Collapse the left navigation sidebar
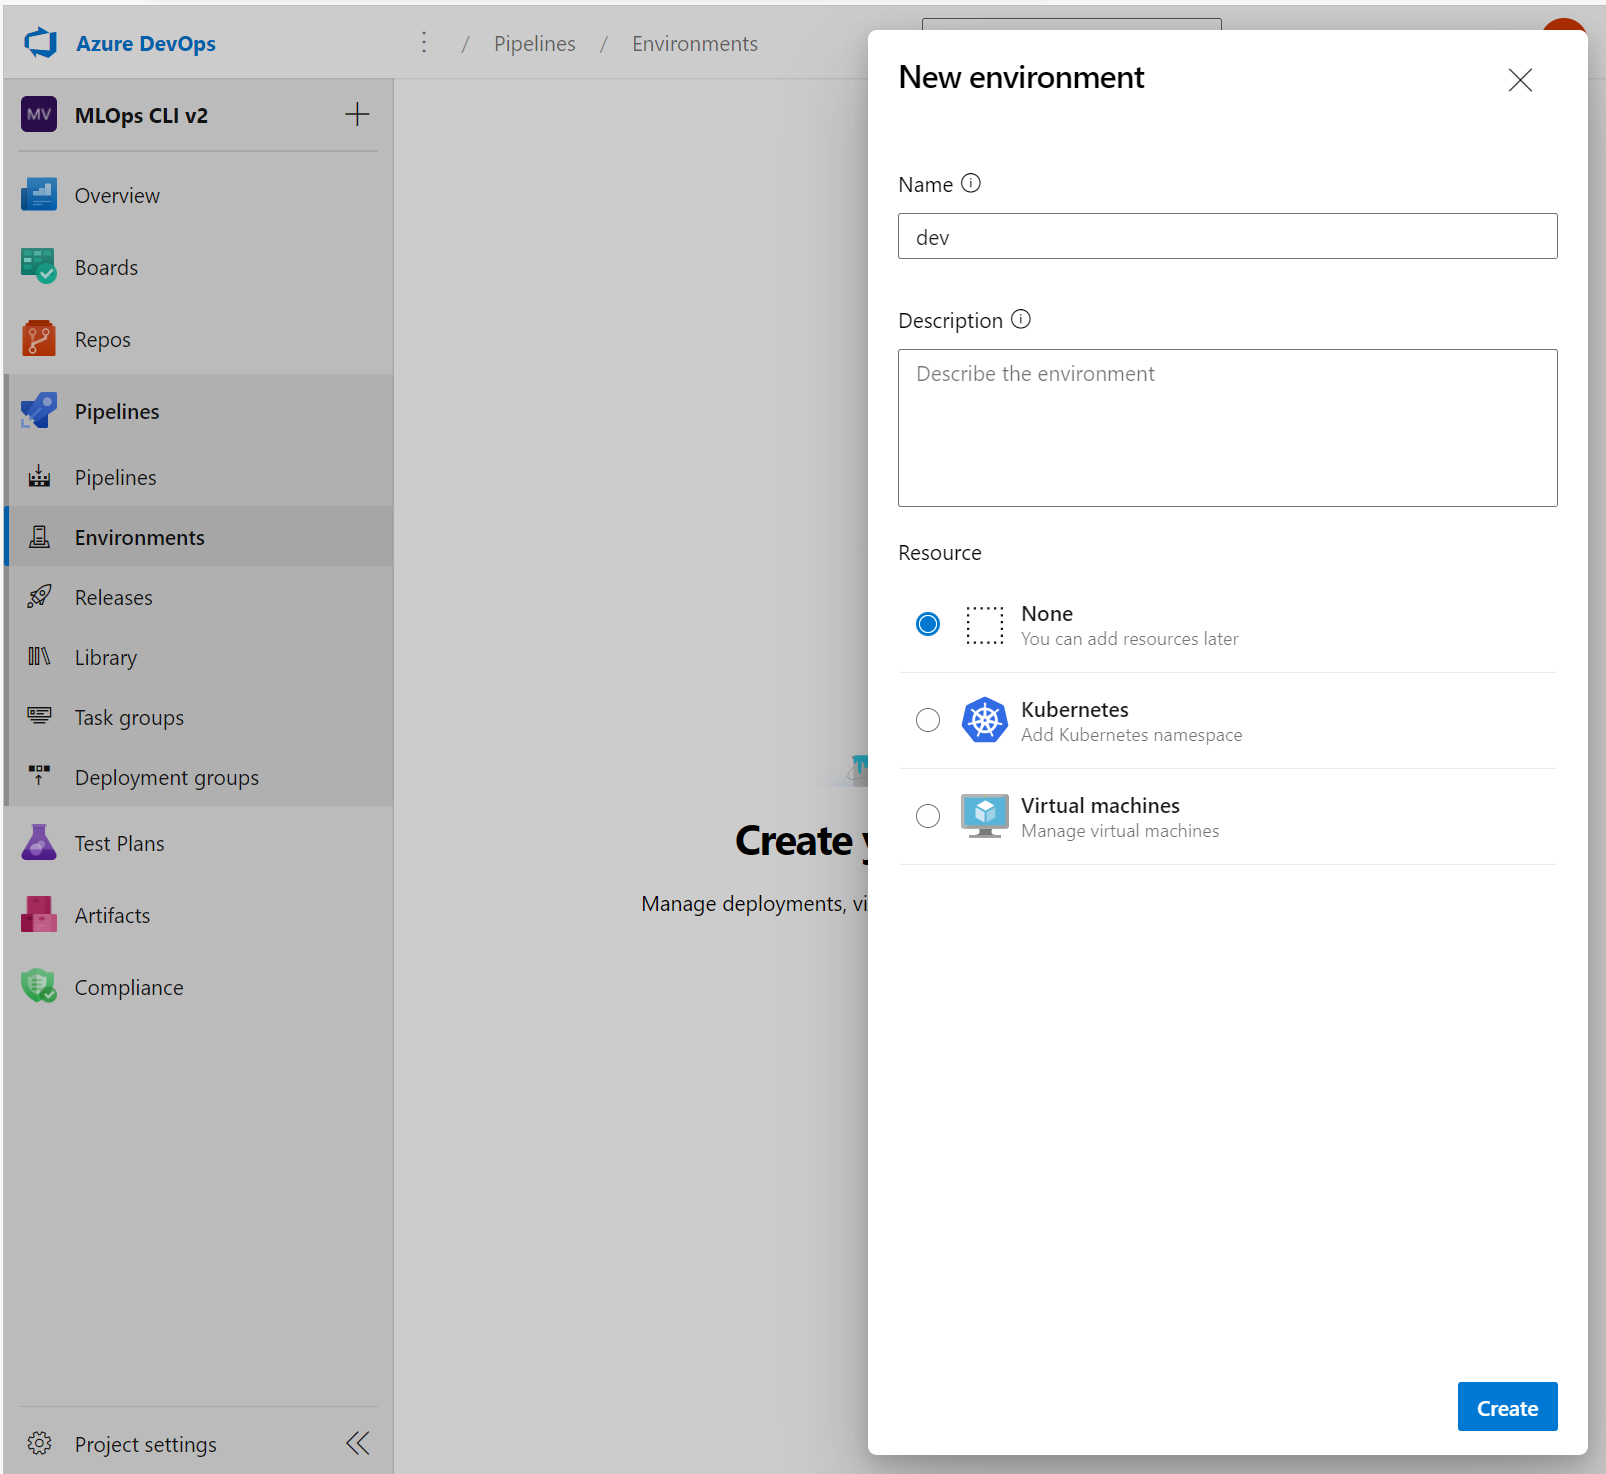 357,1443
